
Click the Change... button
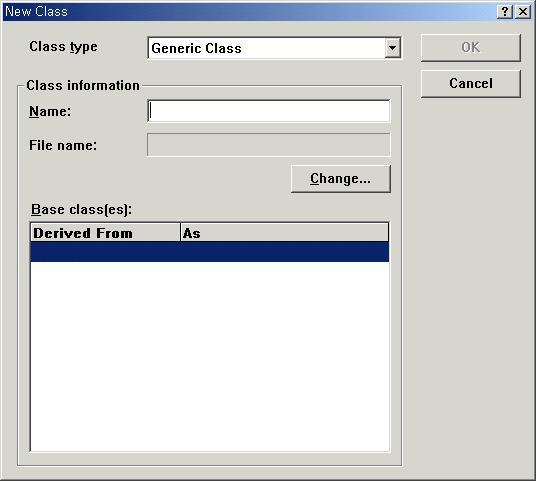point(340,178)
